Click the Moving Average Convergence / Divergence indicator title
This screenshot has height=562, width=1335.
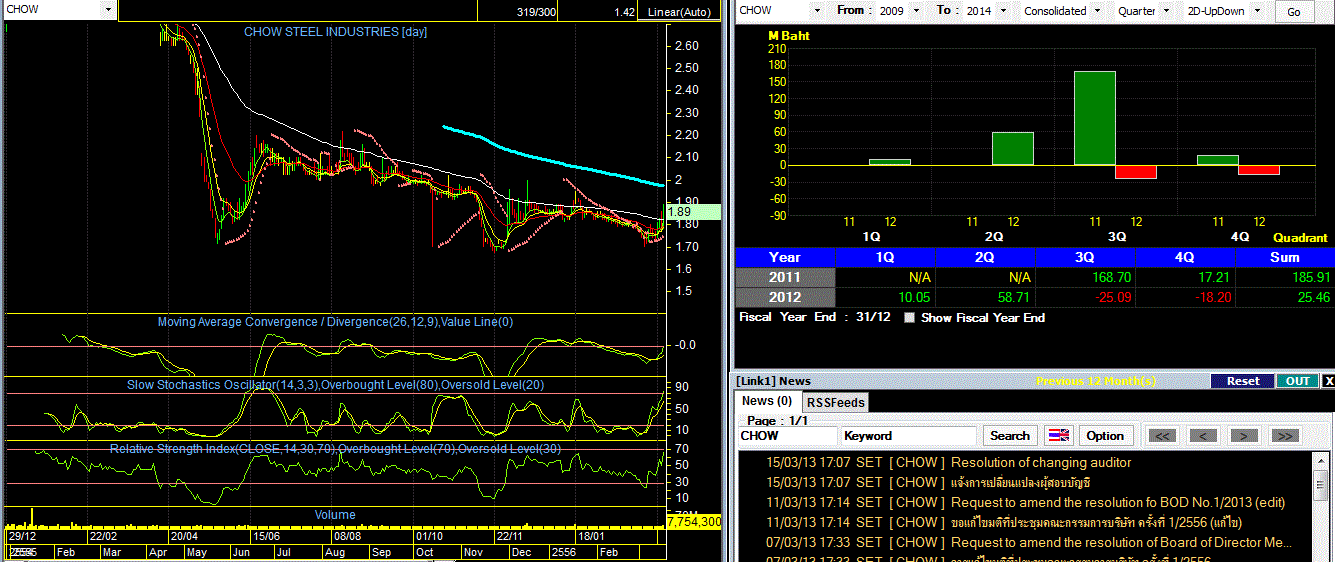click(x=335, y=322)
